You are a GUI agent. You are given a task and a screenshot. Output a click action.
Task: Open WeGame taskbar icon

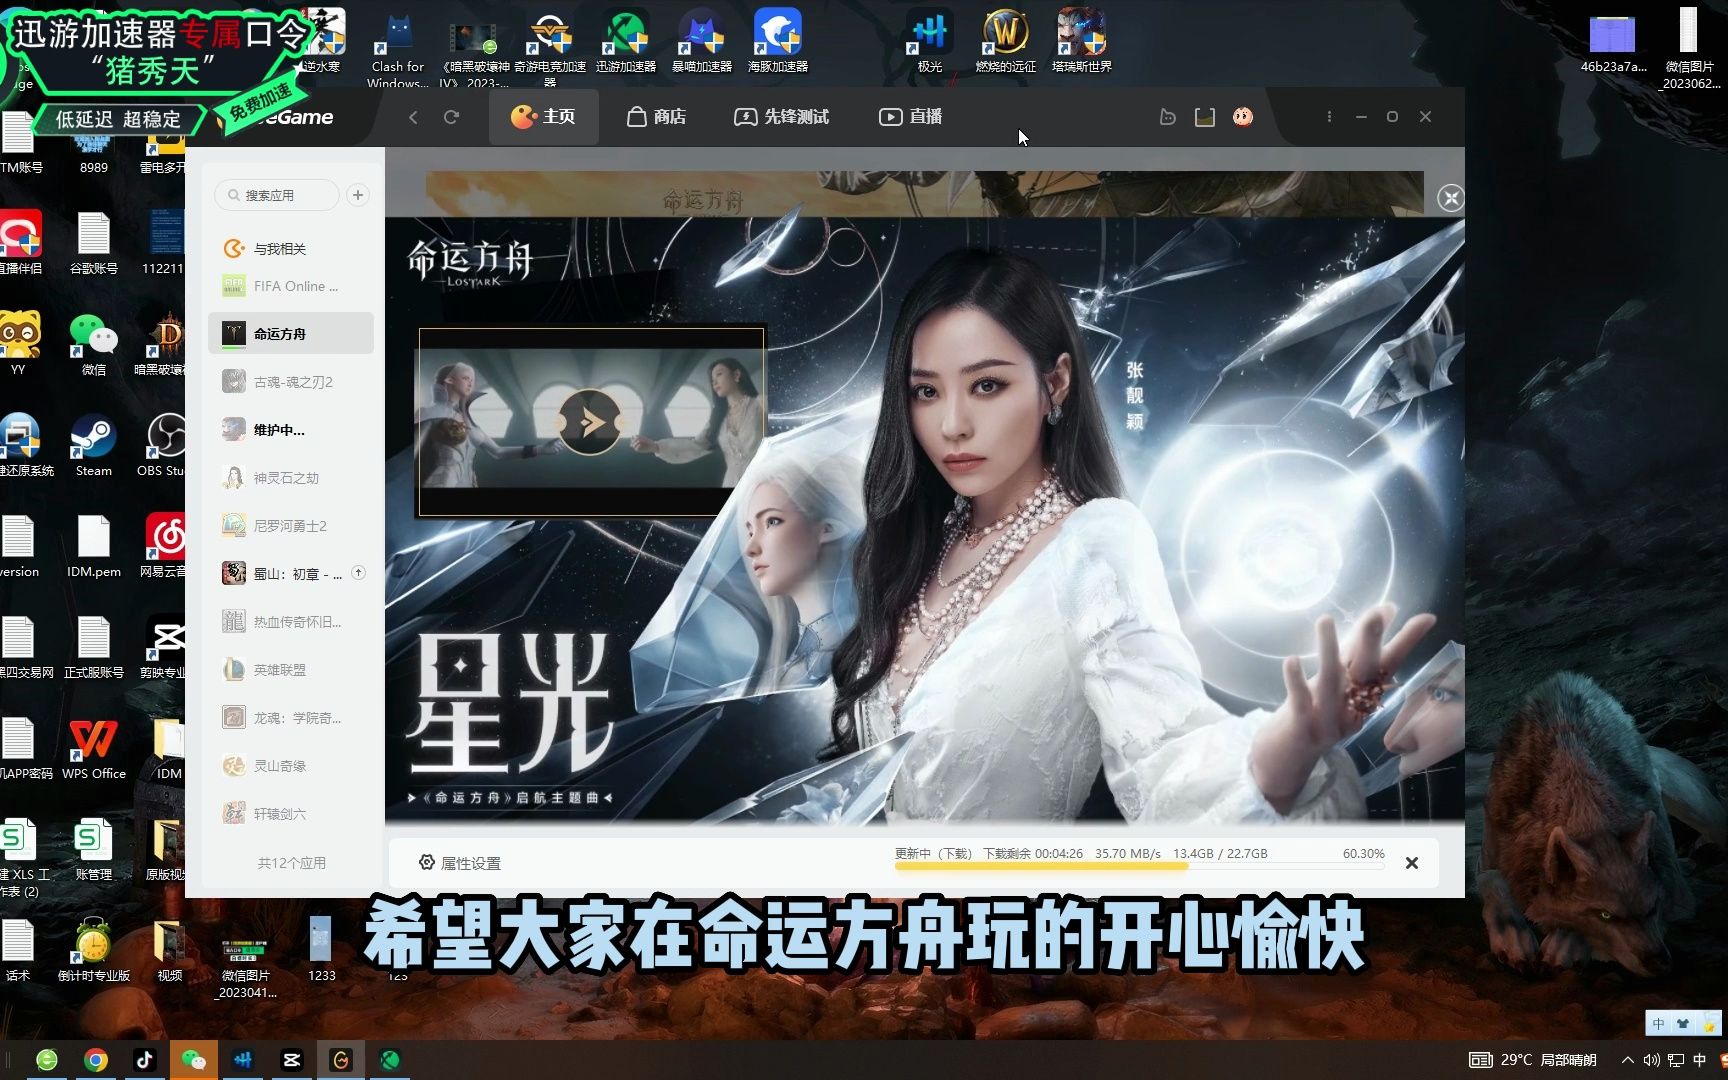(x=341, y=1060)
